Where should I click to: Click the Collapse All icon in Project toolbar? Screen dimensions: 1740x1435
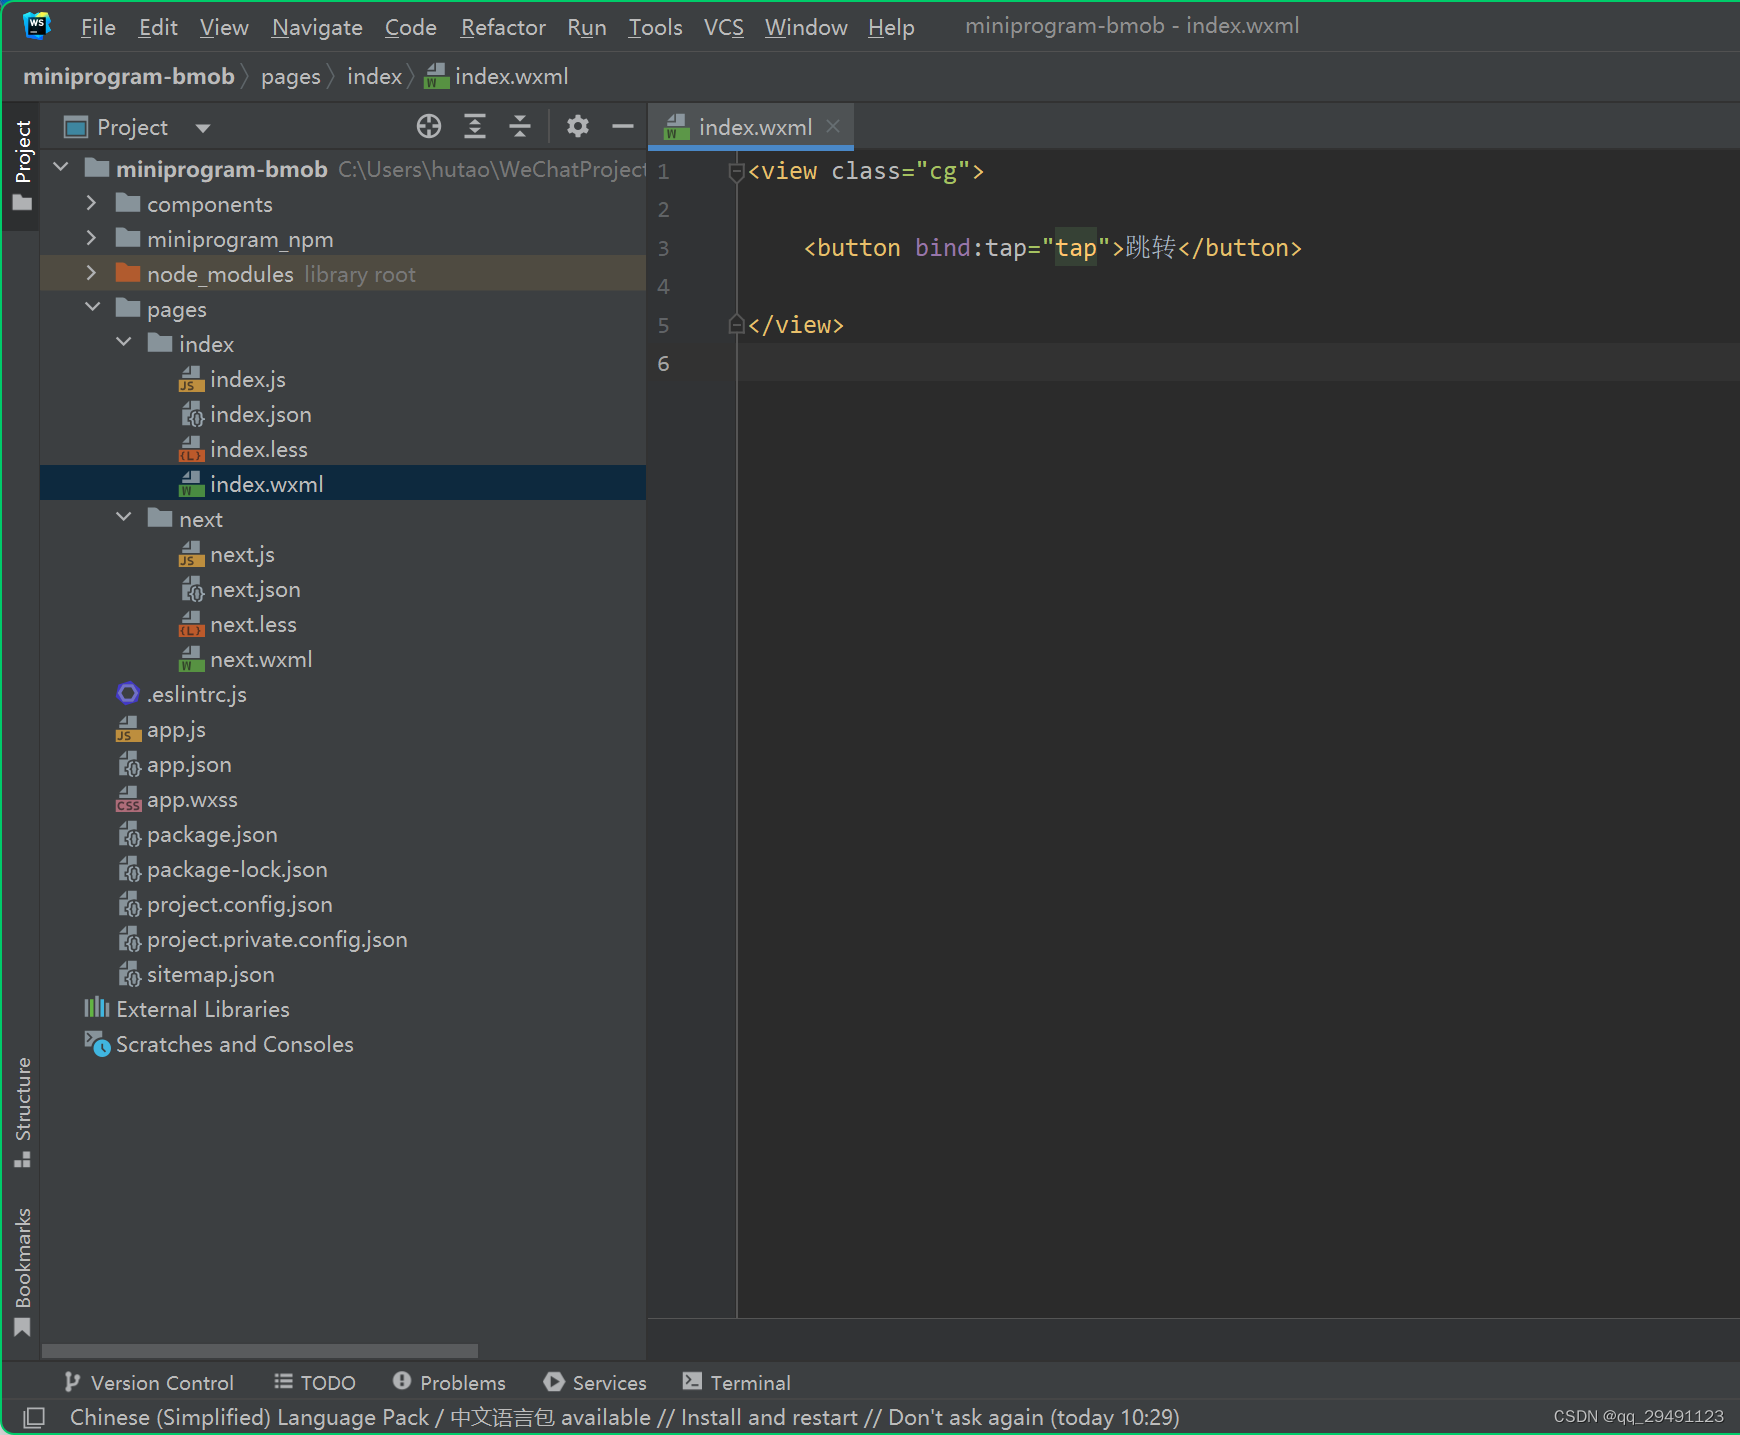pos(520,126)
